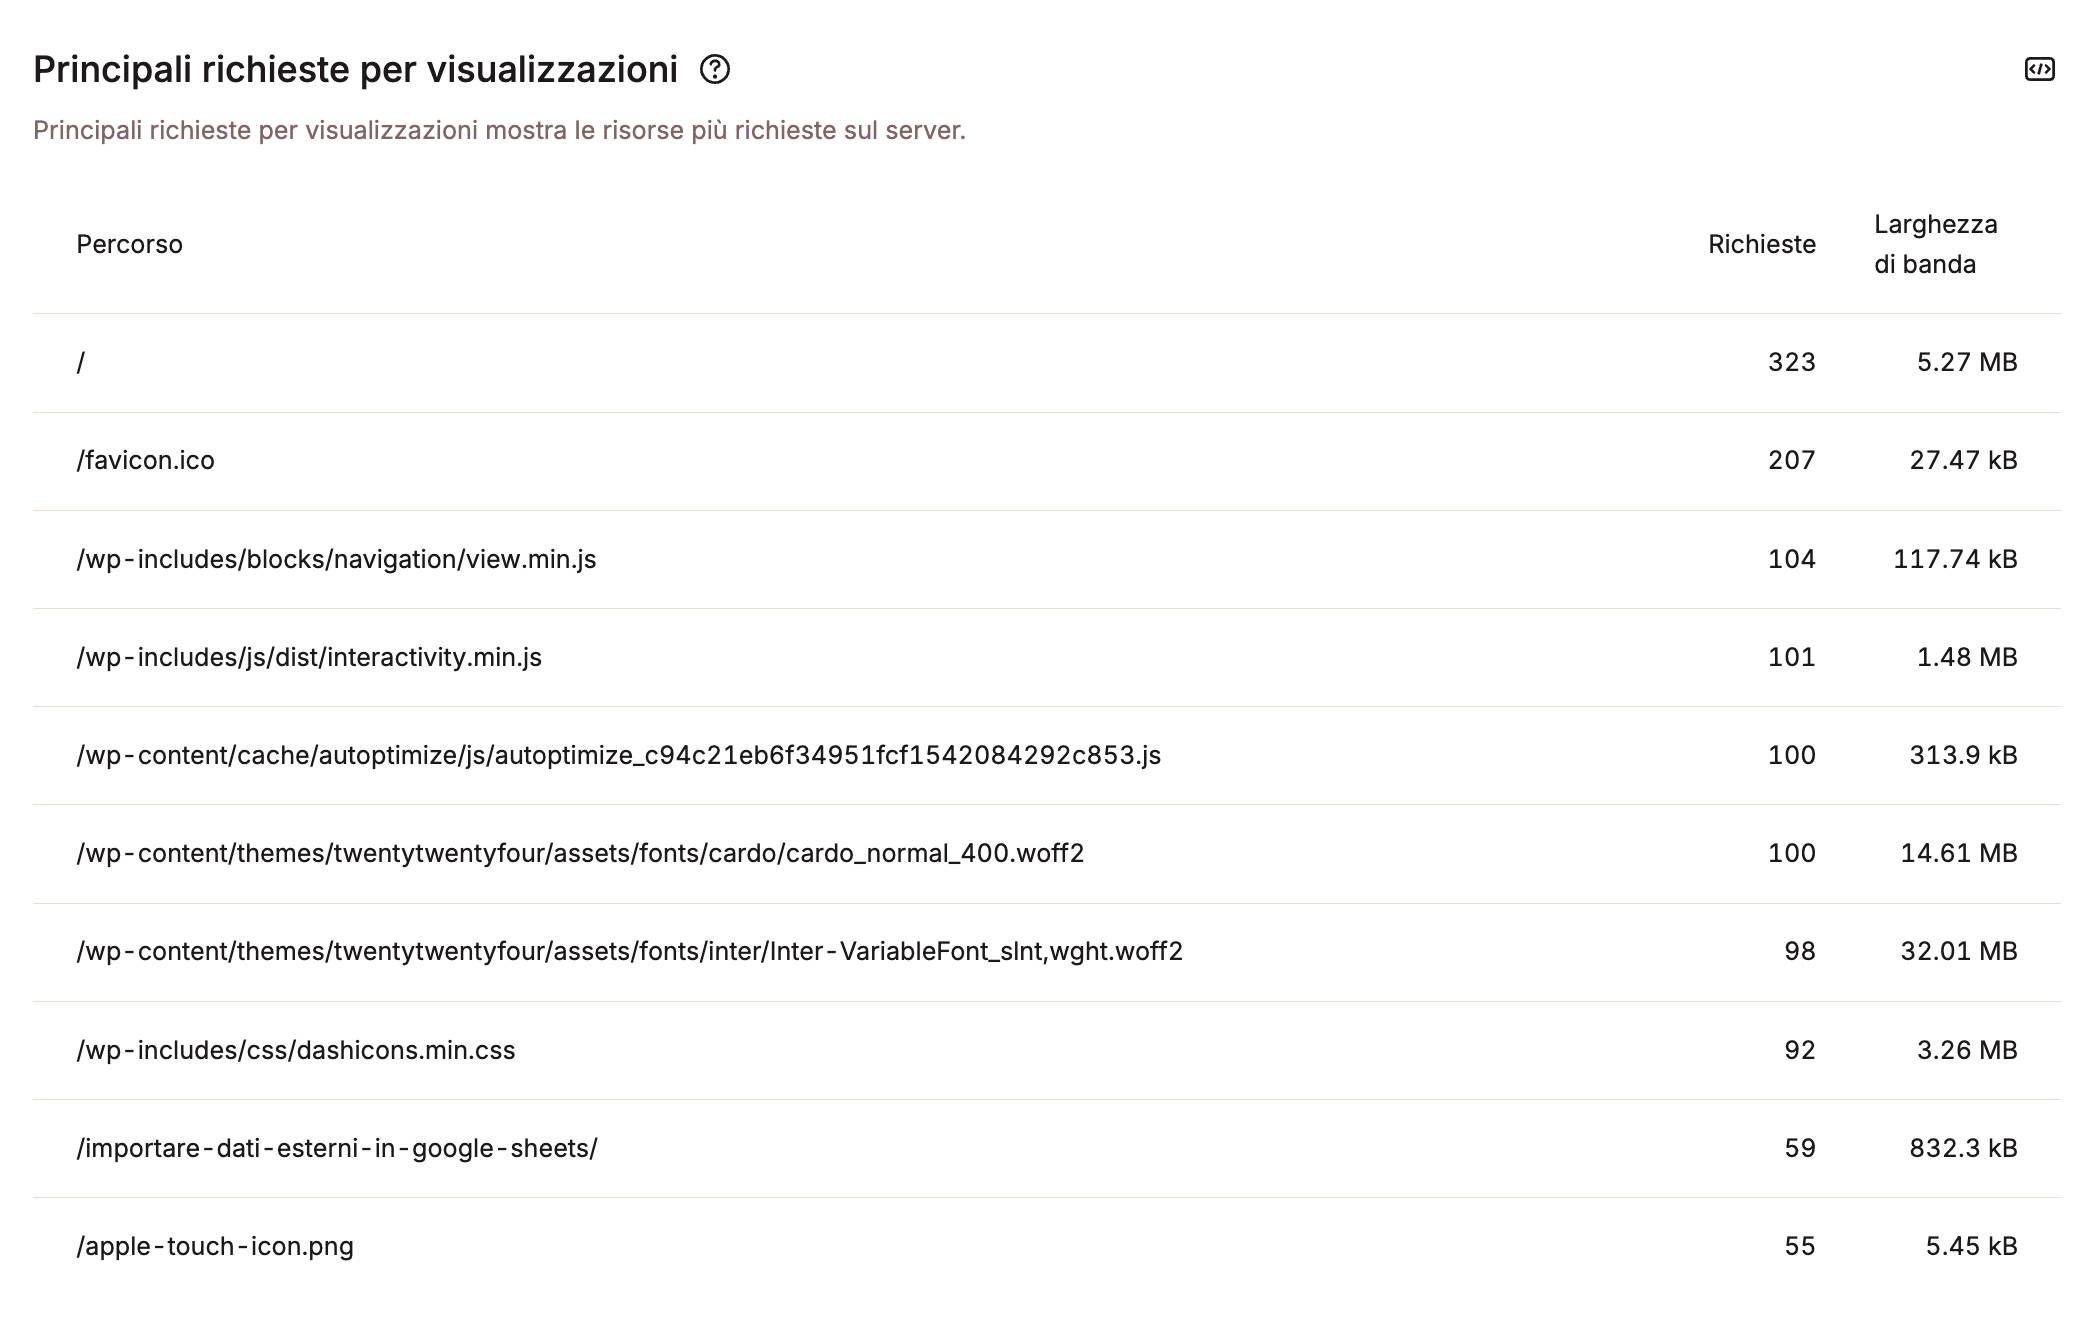Open the interactivity.min.js path entry
This screenshot has height=1330, width=2096.
[309, 657]
